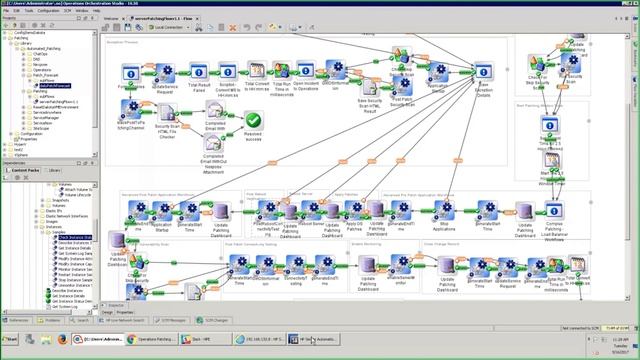Viewport: 640px width, 360px height.
Task: Open the Window menu
Action: coord(82,11)
